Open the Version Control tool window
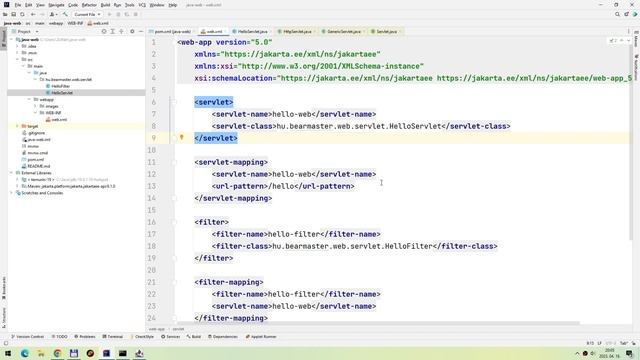Screen dimensions: 640x360 point(27,337)
